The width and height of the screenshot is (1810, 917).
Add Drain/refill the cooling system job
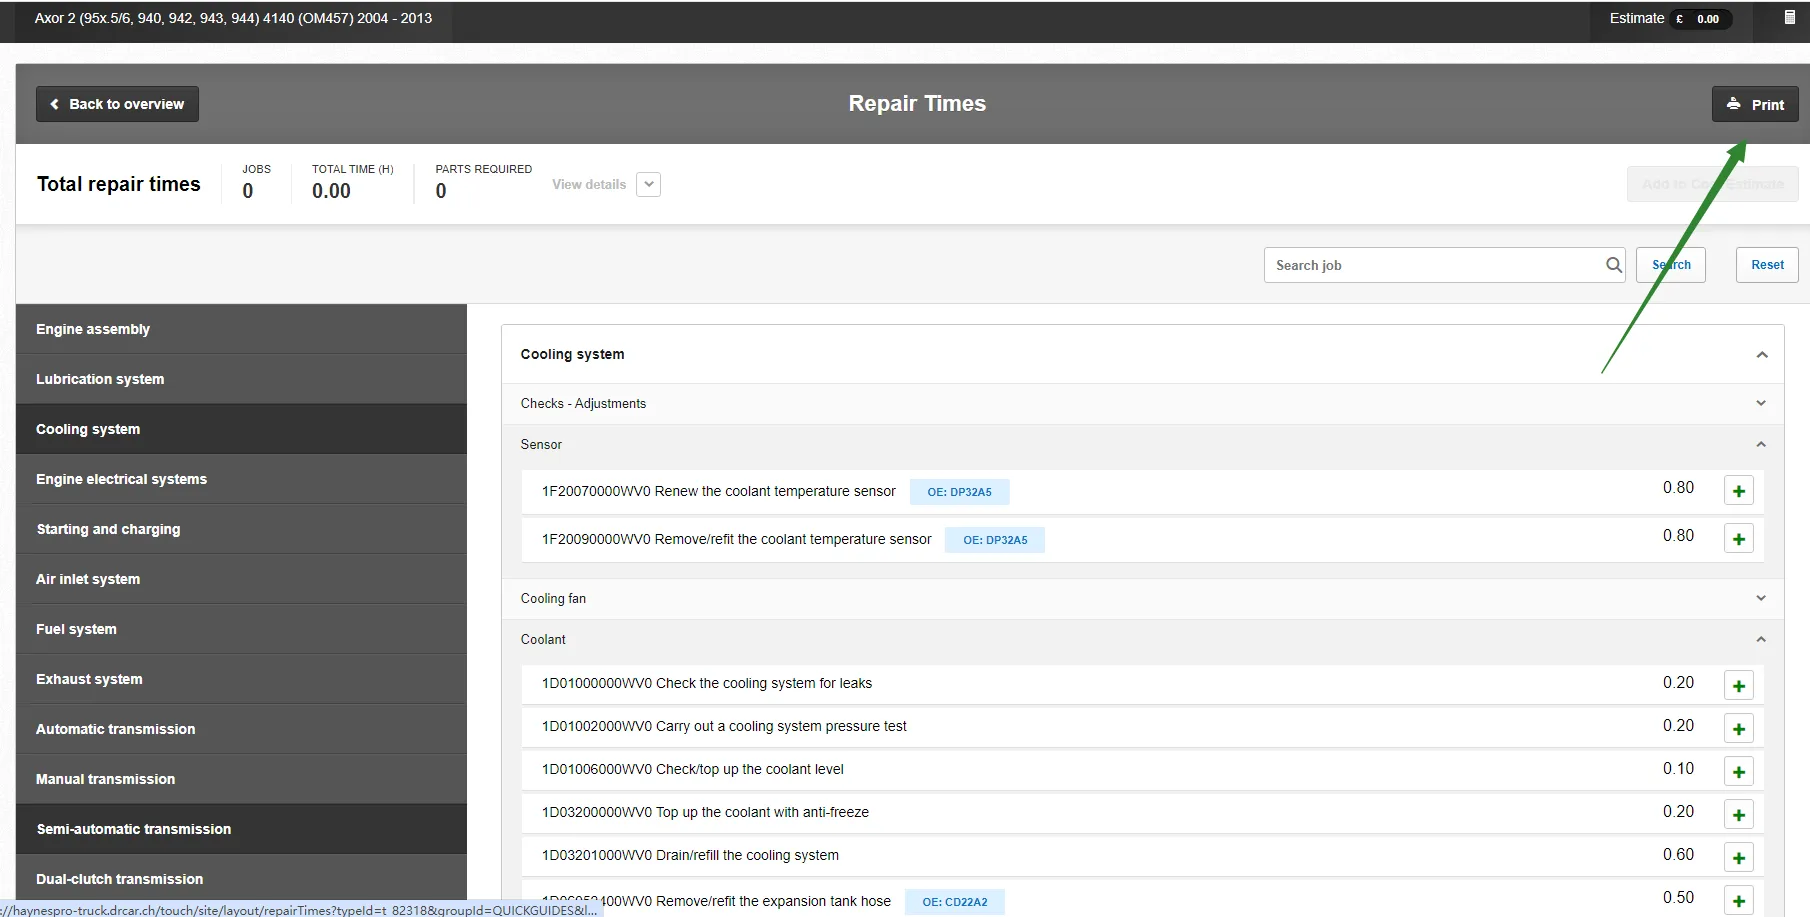coord(1739,858)
